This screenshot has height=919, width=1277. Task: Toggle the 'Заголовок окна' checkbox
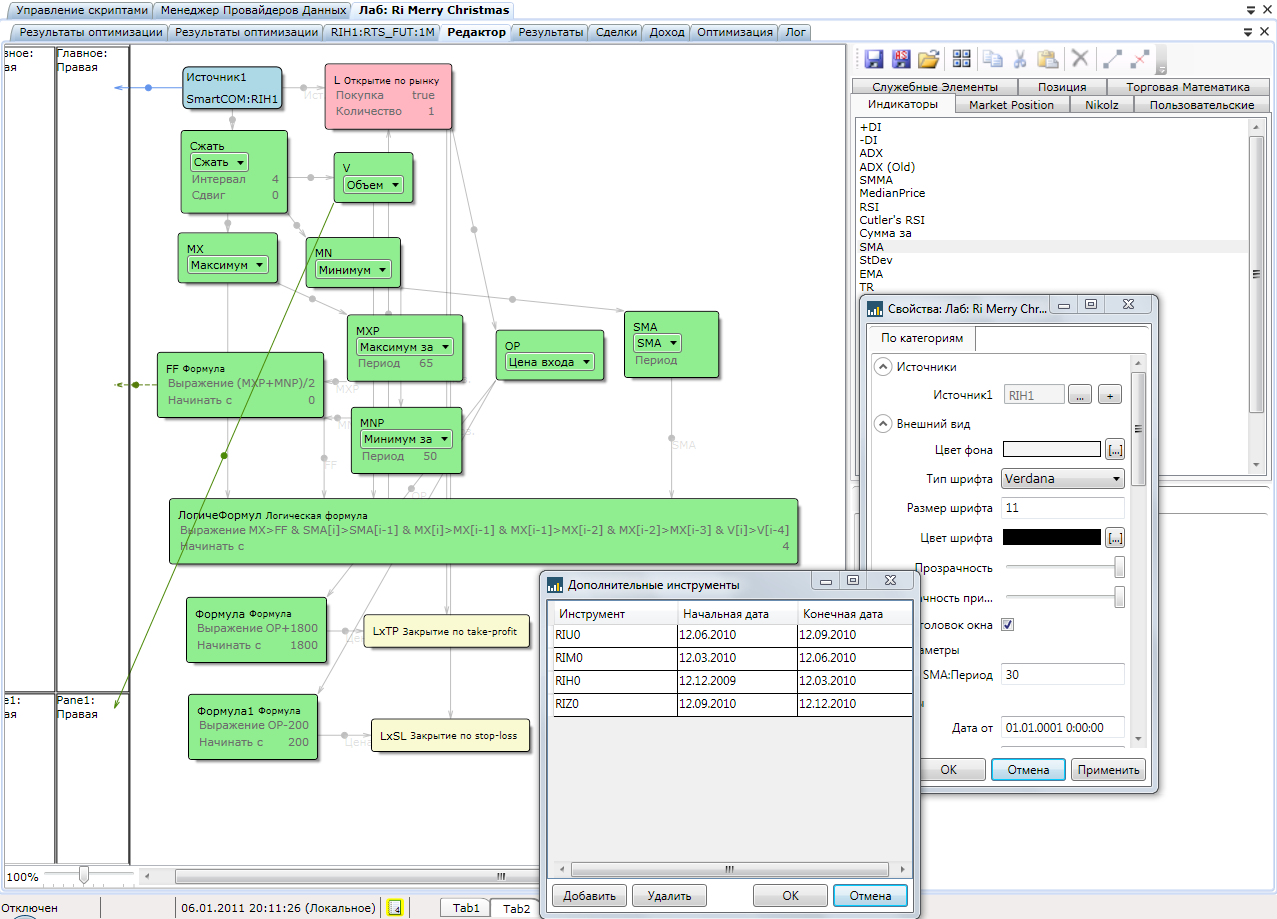point(1008,625)
